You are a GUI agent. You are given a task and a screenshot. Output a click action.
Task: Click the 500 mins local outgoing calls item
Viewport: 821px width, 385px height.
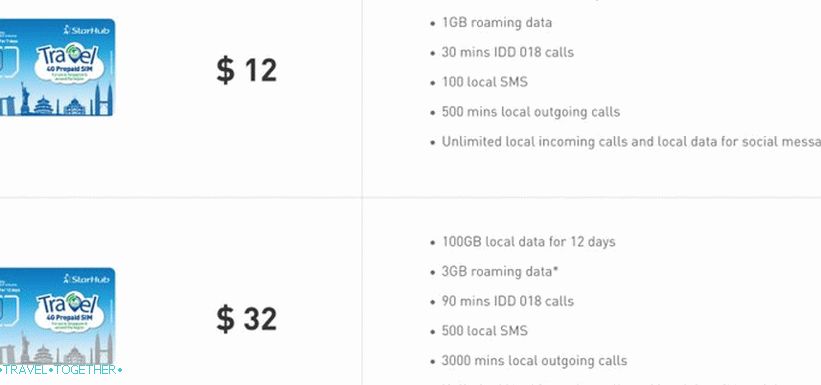pos(530,112)
